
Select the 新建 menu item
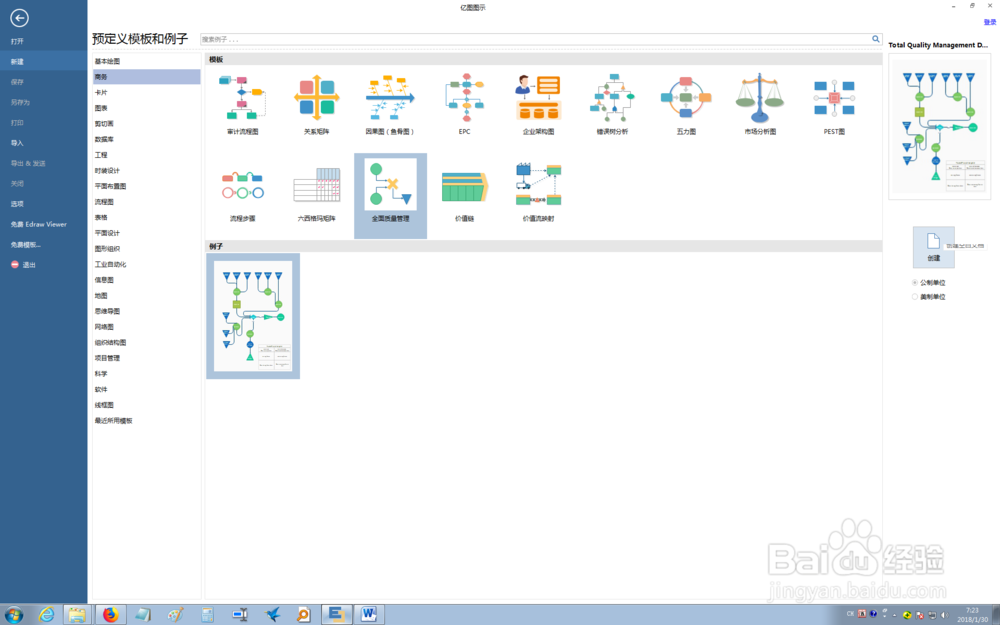pos(43,62)
